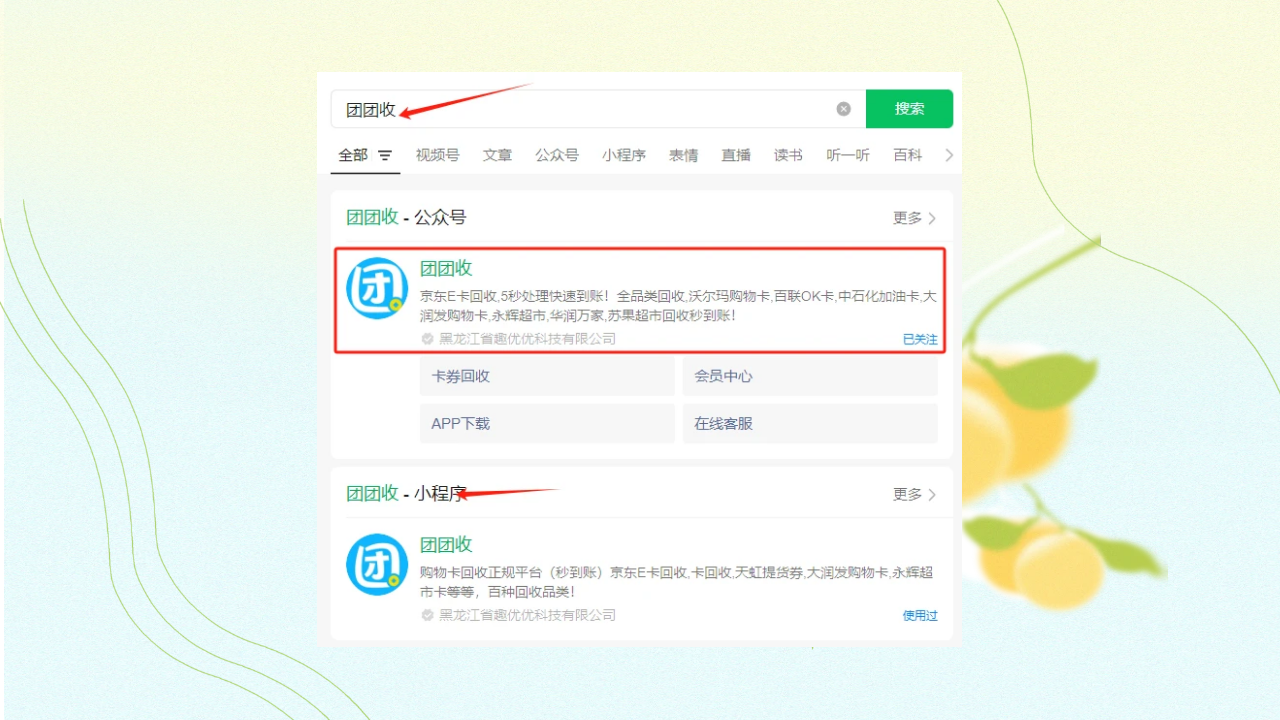Open the APP下载 menu button

547,423
